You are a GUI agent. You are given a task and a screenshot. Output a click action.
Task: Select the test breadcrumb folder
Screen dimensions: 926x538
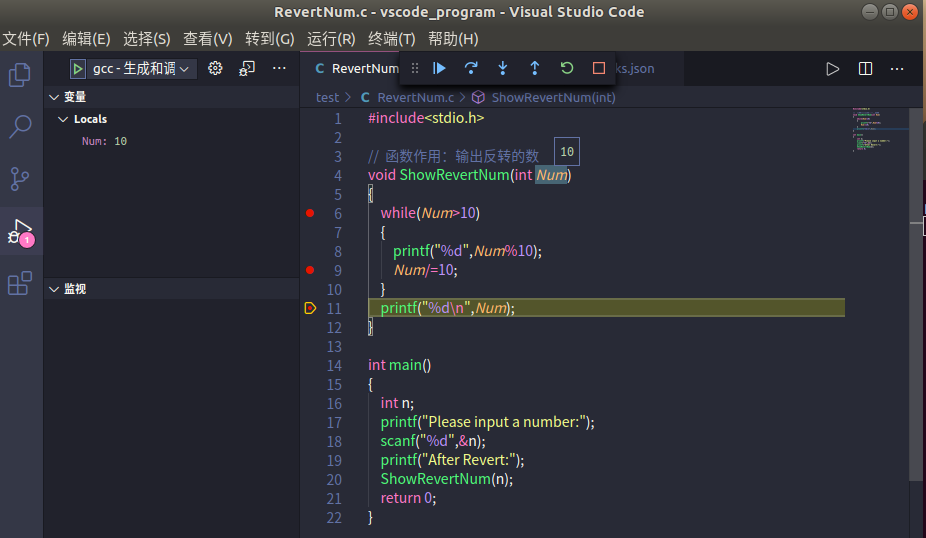point(327,97)
